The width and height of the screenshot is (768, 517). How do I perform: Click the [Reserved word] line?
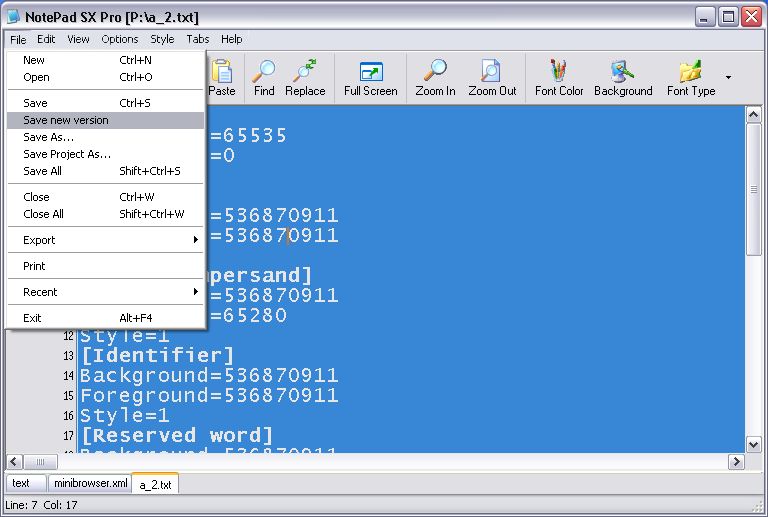click(x=177, y=435)
